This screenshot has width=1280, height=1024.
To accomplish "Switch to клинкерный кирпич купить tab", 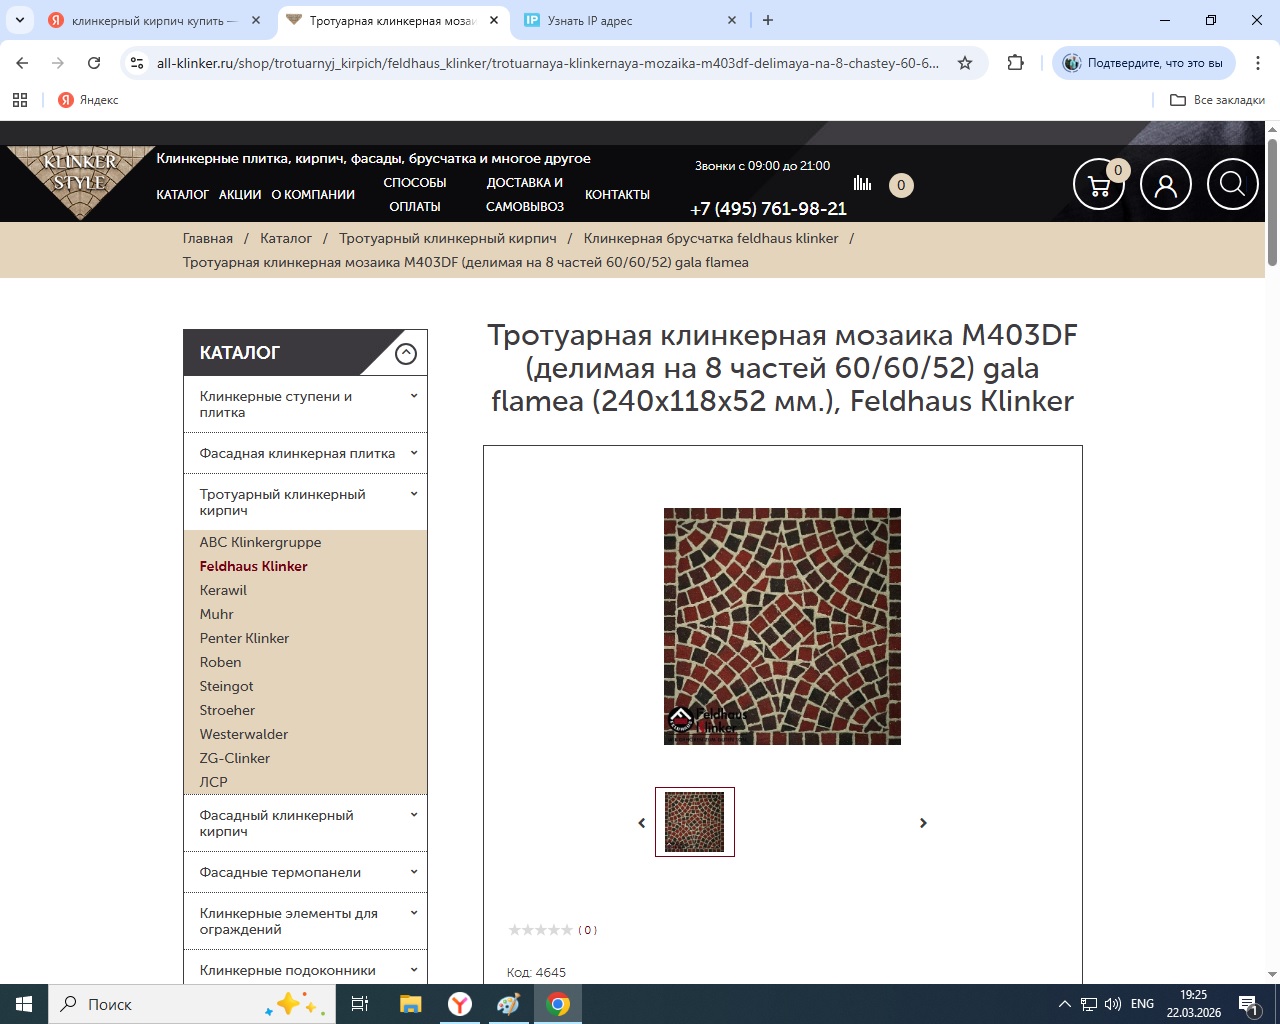I will (154, 20).
